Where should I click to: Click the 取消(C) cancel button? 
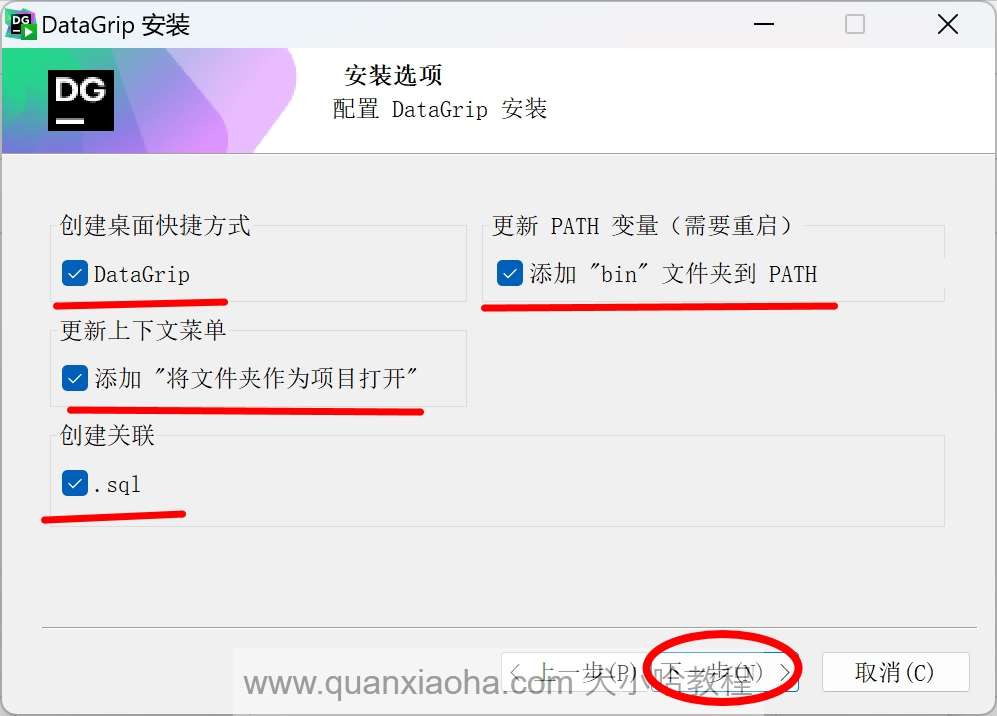click(895, 671)
